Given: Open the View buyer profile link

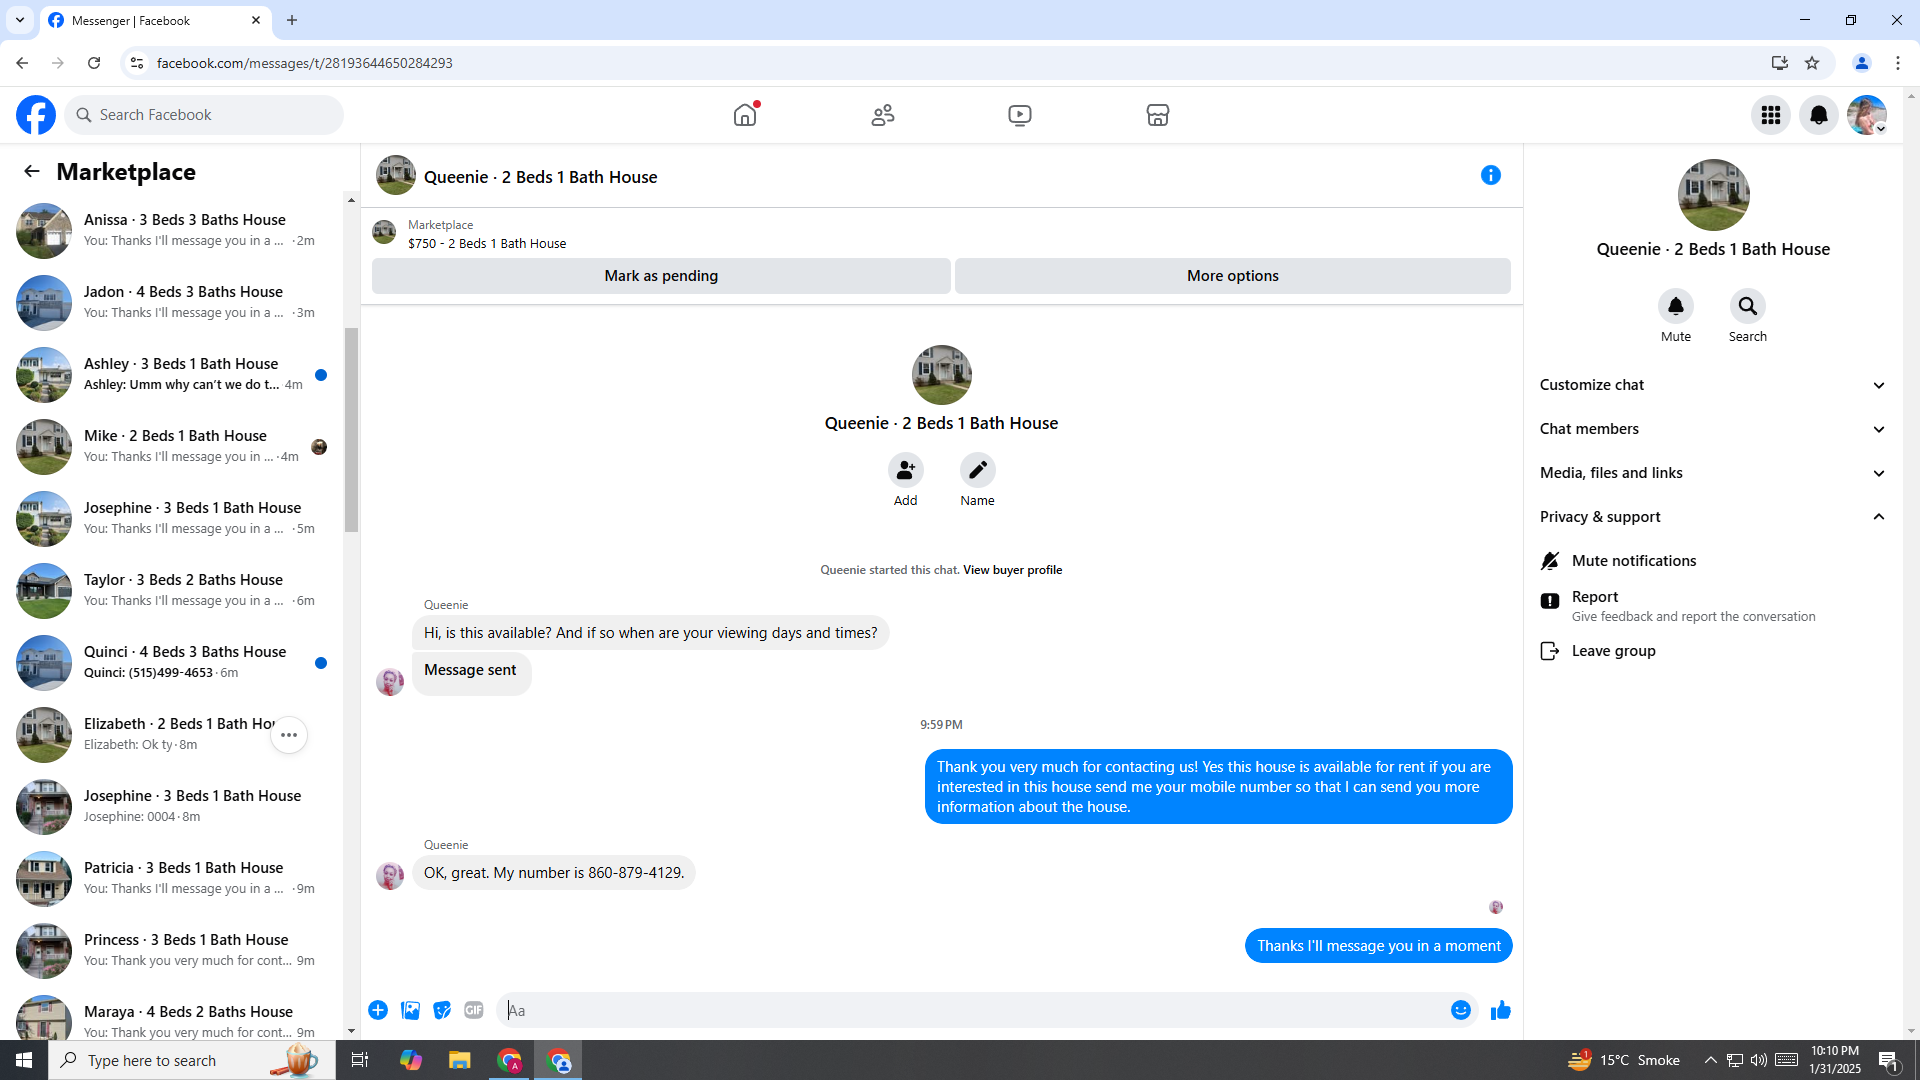Looking at the screenshot, I should pos(1012,570).
